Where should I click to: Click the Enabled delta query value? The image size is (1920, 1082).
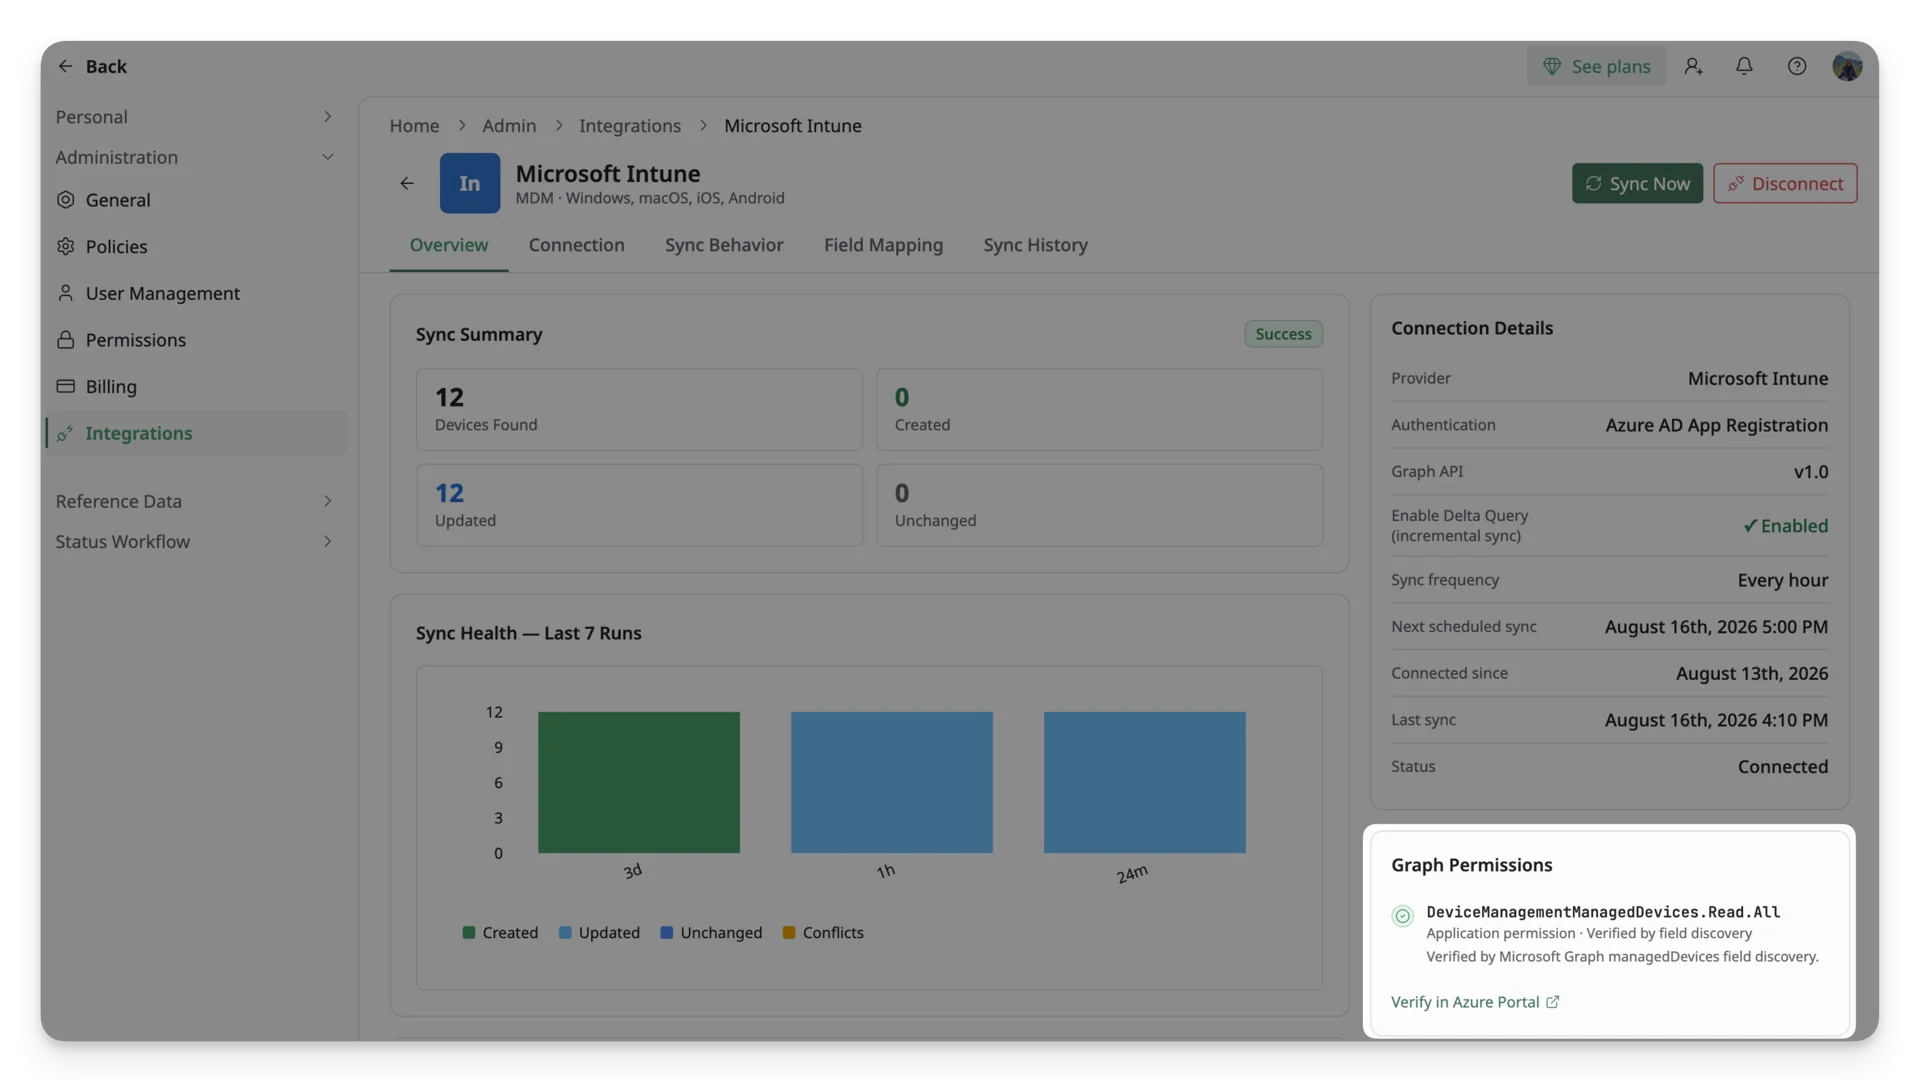point(1785,526)
